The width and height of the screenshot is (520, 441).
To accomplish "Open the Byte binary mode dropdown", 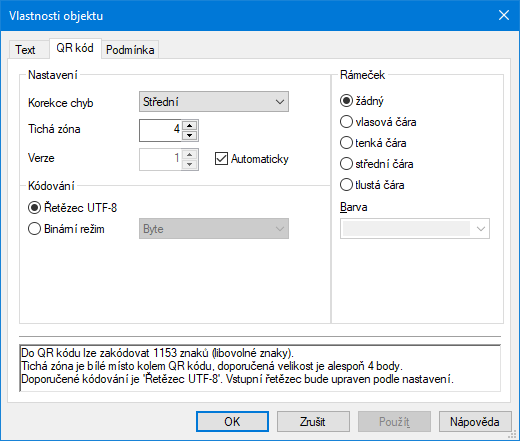I will 214,229.
